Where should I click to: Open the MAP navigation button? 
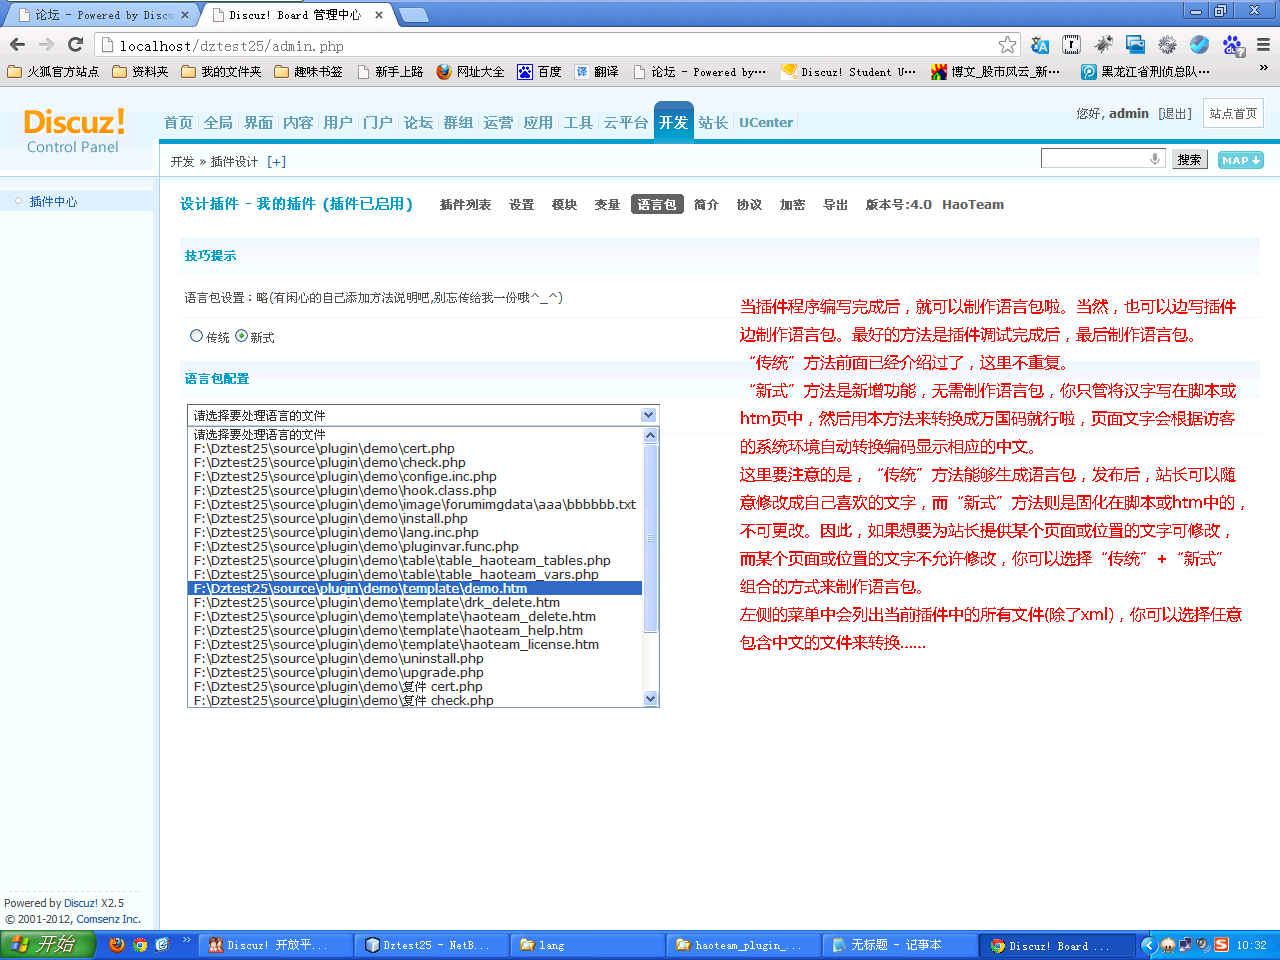click(1241, 160)
